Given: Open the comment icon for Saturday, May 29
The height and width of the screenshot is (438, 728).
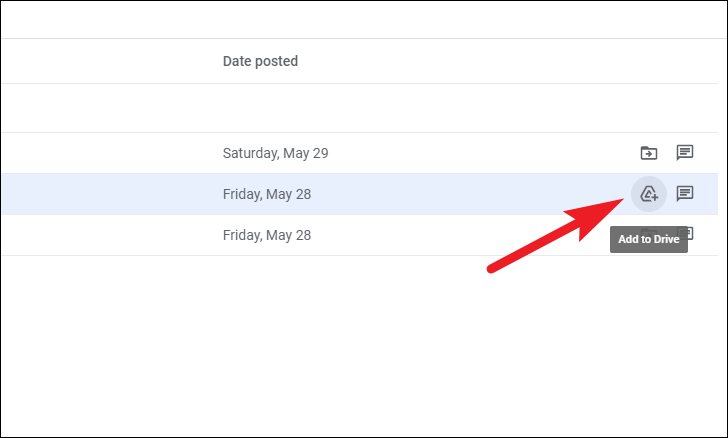Looking at the screenshot, I should coord(685,153).
